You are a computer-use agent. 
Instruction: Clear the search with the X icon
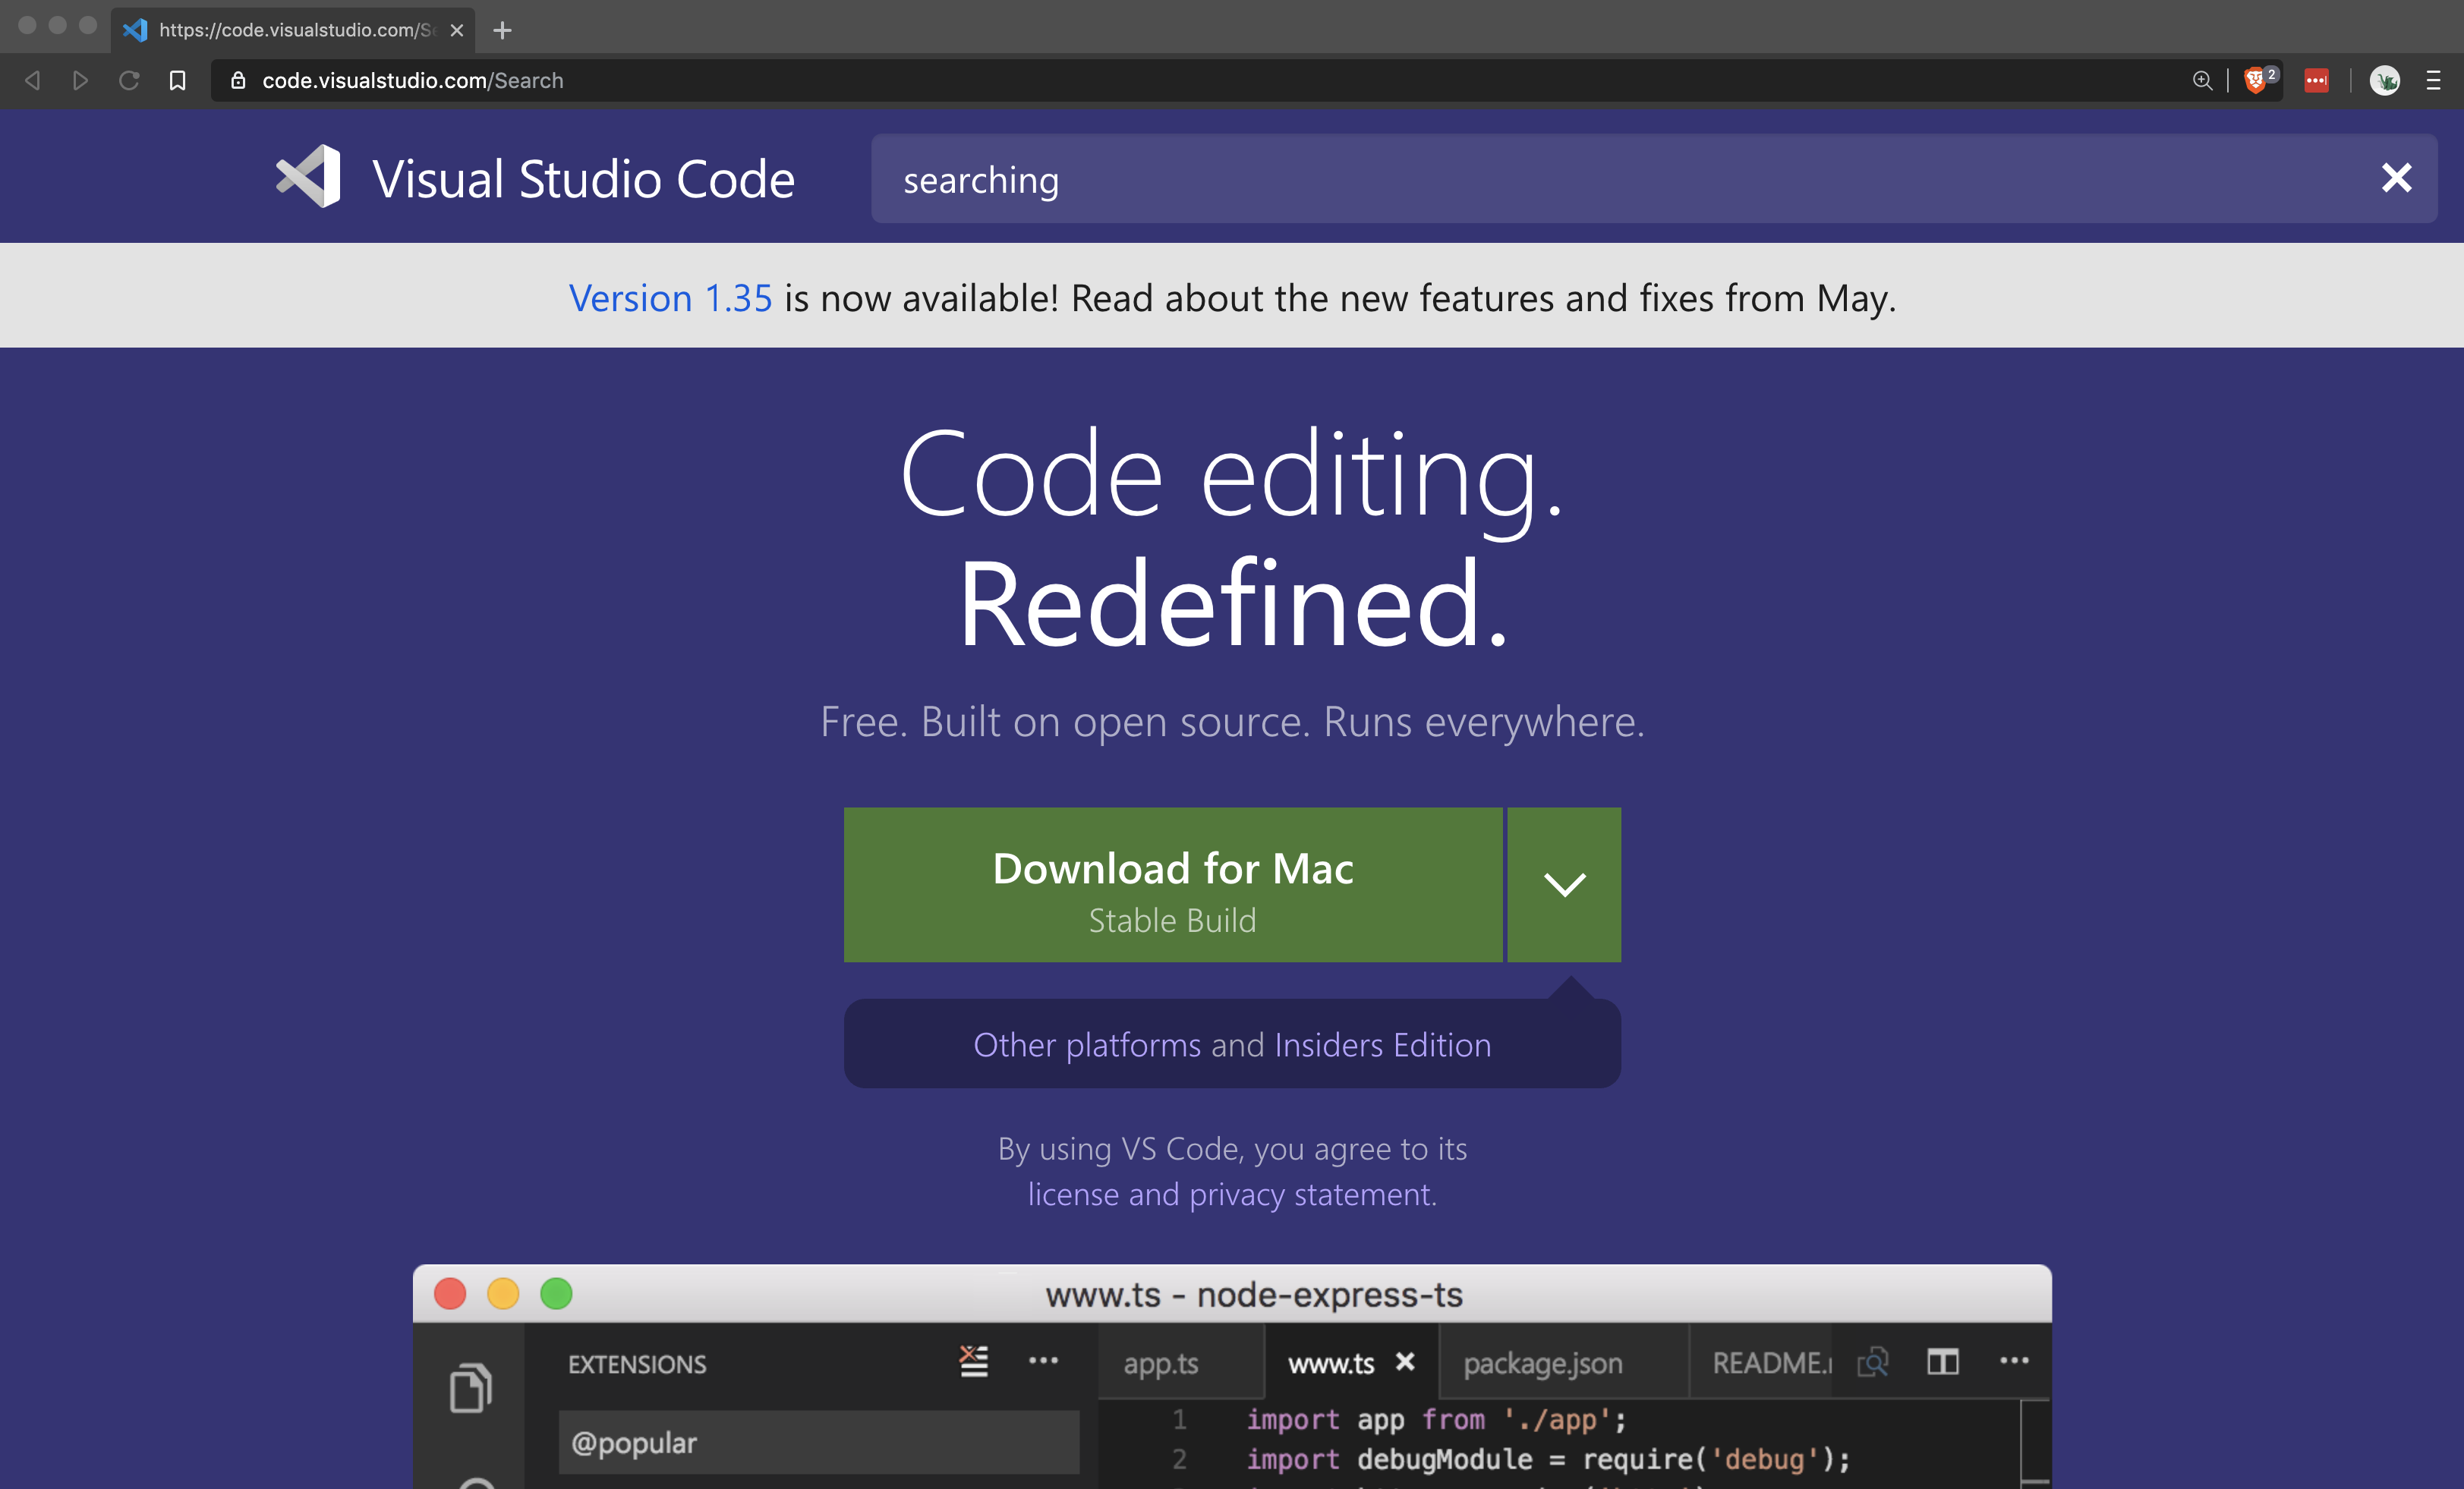(x=2396, y=179)
